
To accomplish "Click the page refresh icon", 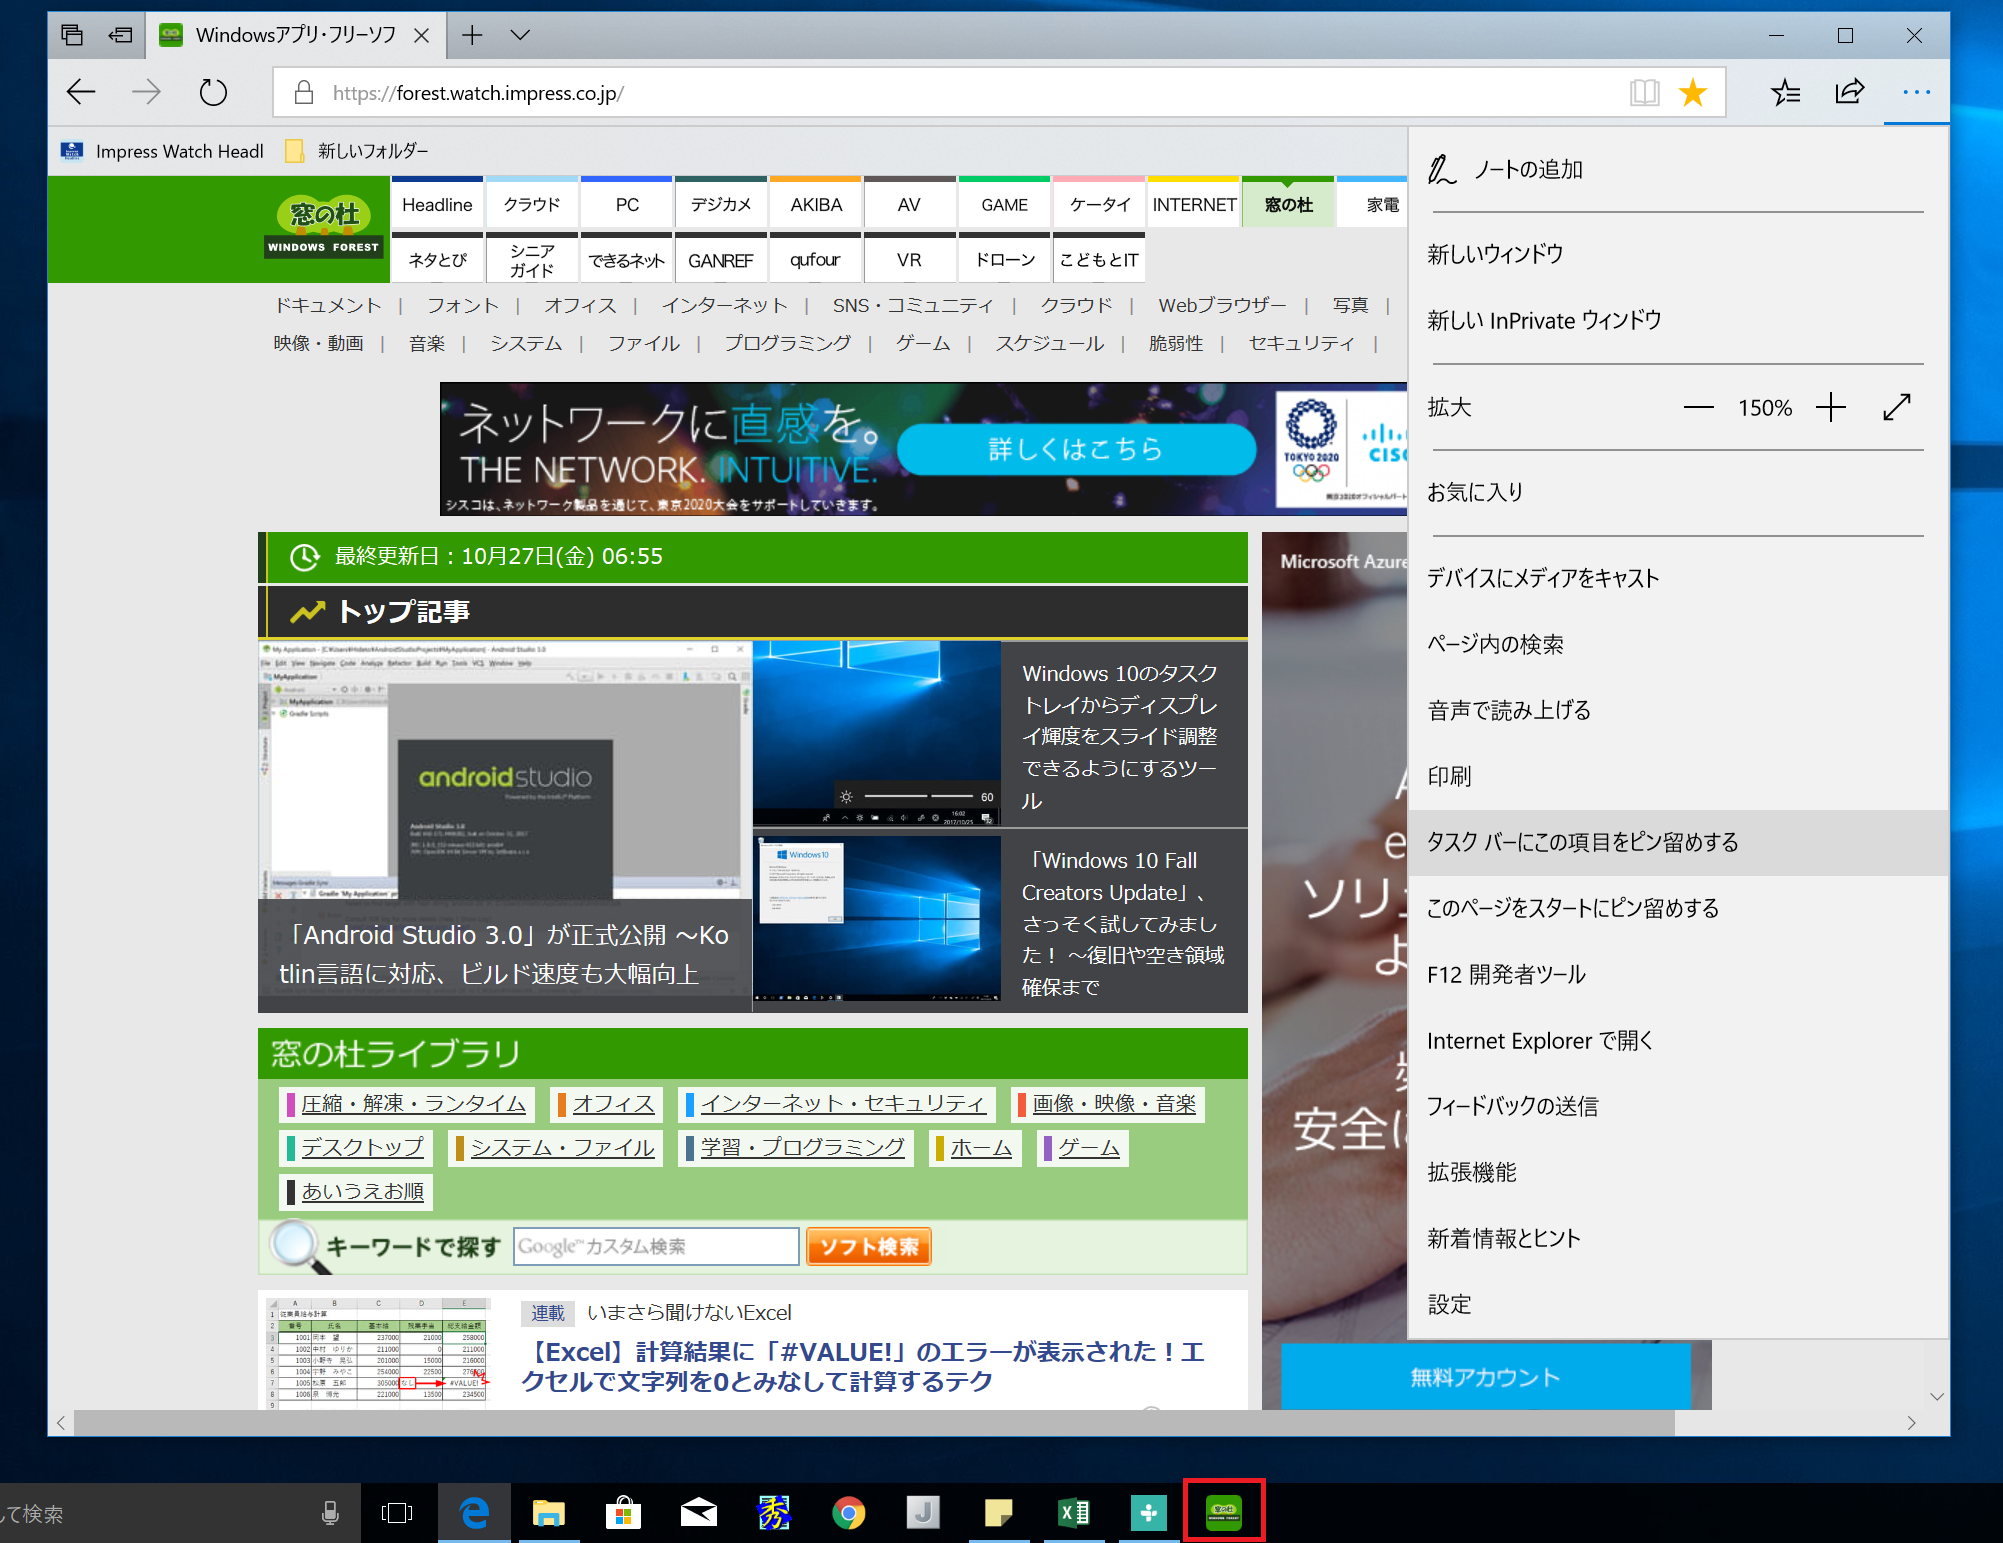I will click(x=212, y=91).
